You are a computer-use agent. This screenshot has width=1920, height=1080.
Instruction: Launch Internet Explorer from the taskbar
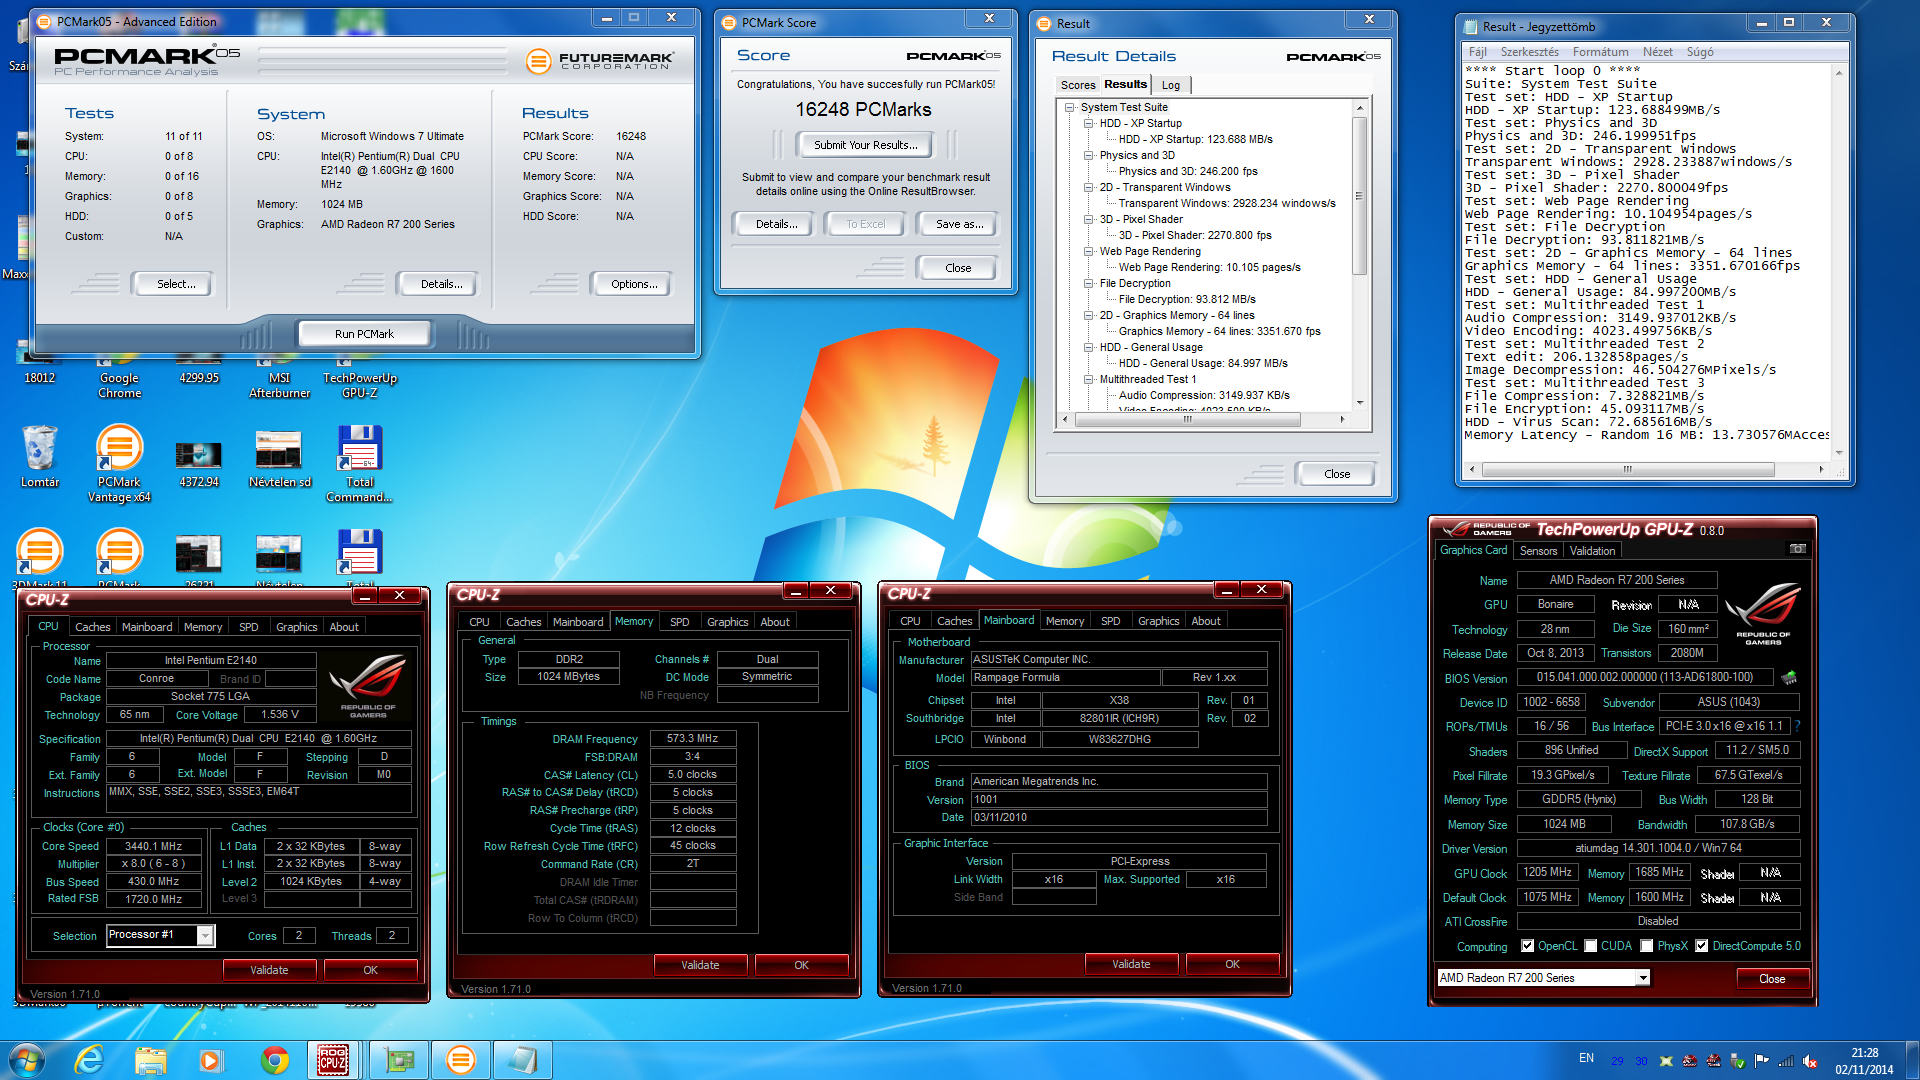click(x=90, y=1060)
